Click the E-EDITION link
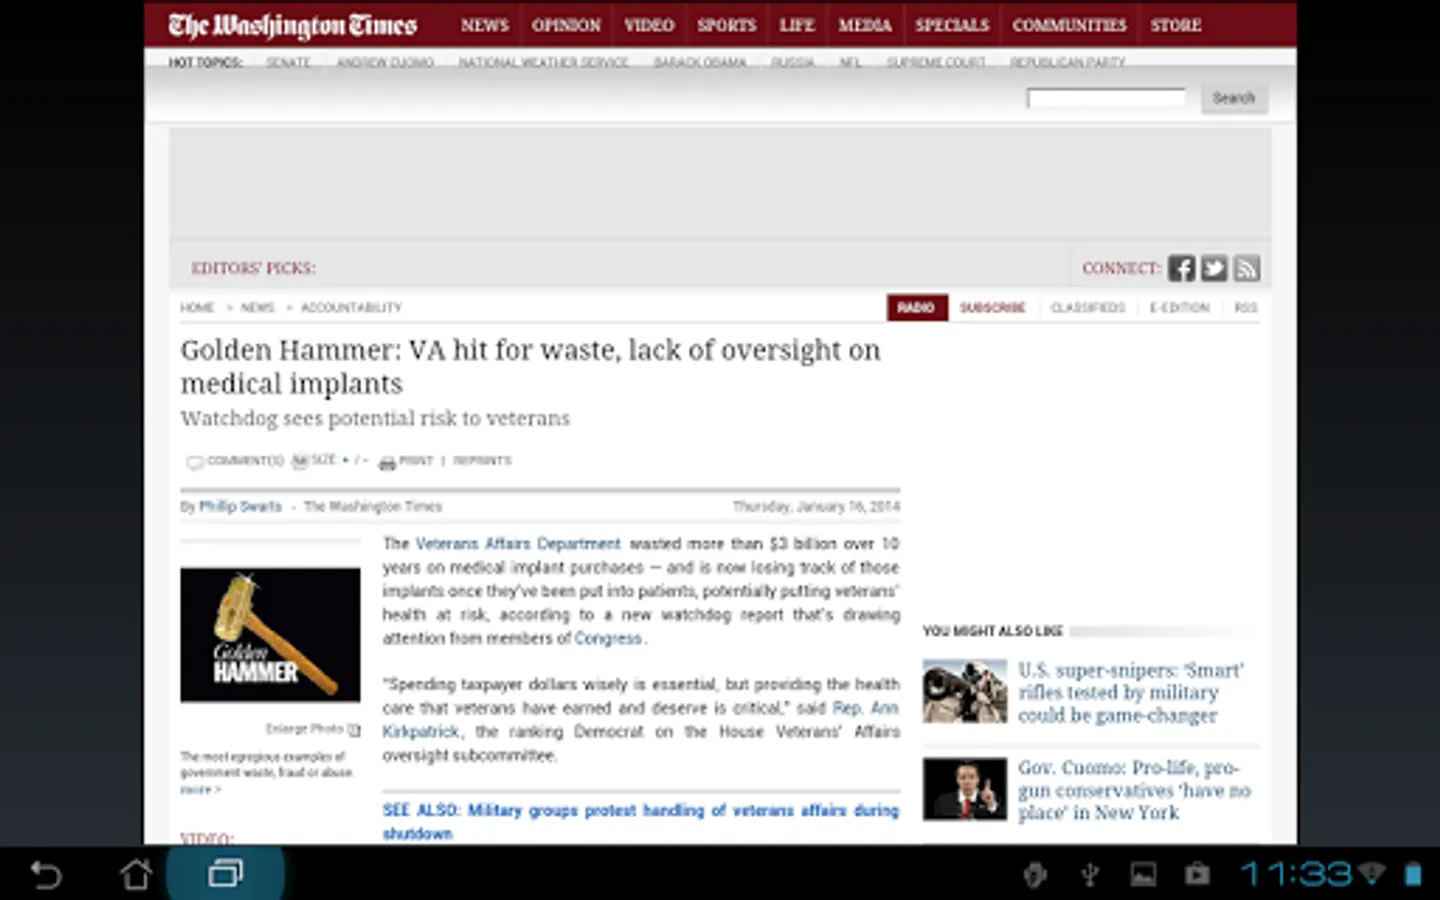The height and width of the screenshot is (900, 1440). [x=1179, y=307]
